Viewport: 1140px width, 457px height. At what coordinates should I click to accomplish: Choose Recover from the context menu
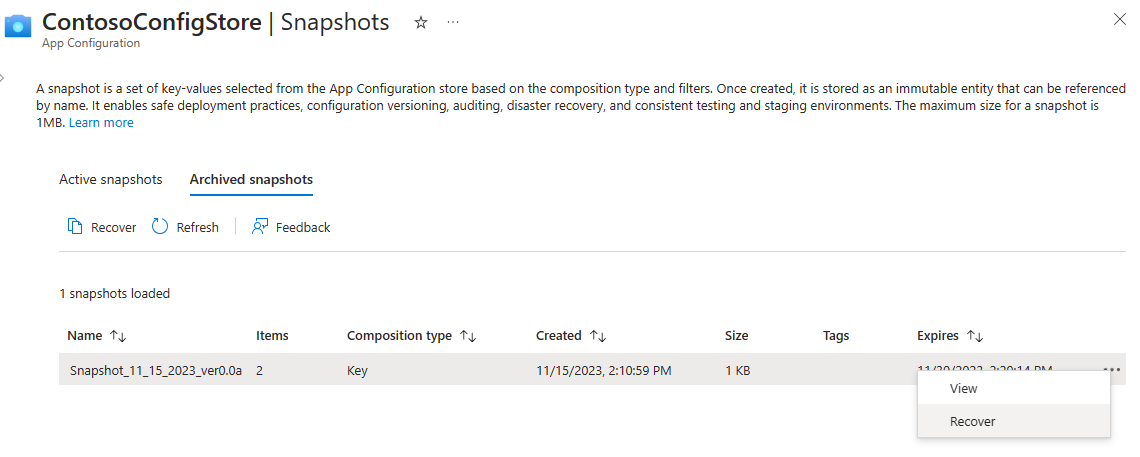972,421
